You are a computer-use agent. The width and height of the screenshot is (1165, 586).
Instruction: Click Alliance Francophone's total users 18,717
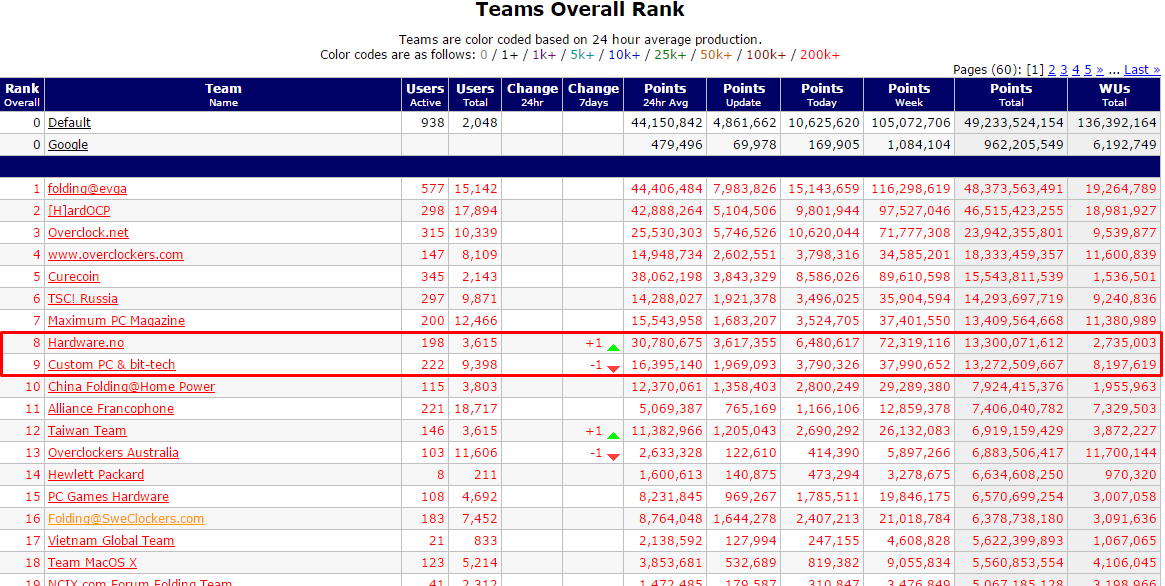point(476,408)
